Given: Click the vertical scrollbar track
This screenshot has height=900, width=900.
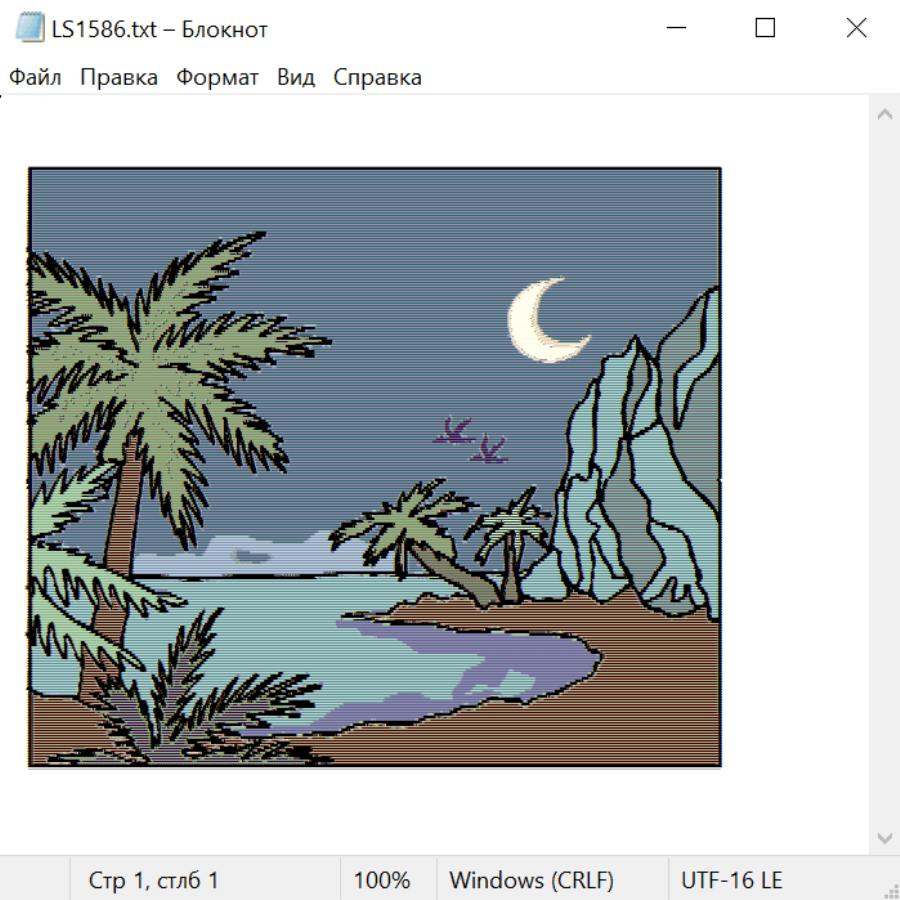Looking at the screenshot, I should [x=885, y=476].
